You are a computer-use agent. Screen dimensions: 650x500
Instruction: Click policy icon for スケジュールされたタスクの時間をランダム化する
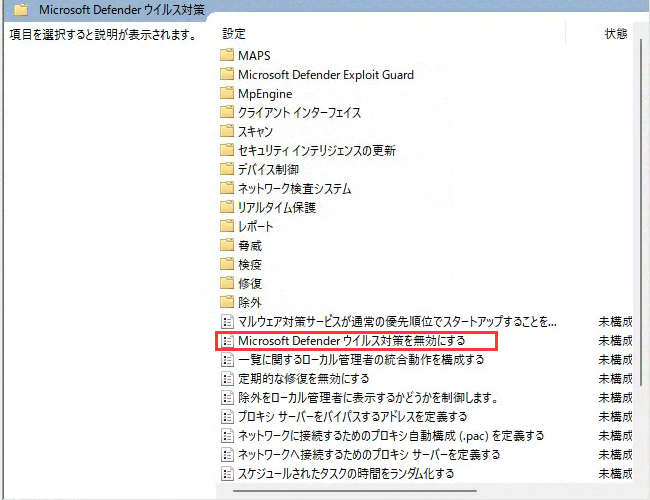[x=227, y=473]
